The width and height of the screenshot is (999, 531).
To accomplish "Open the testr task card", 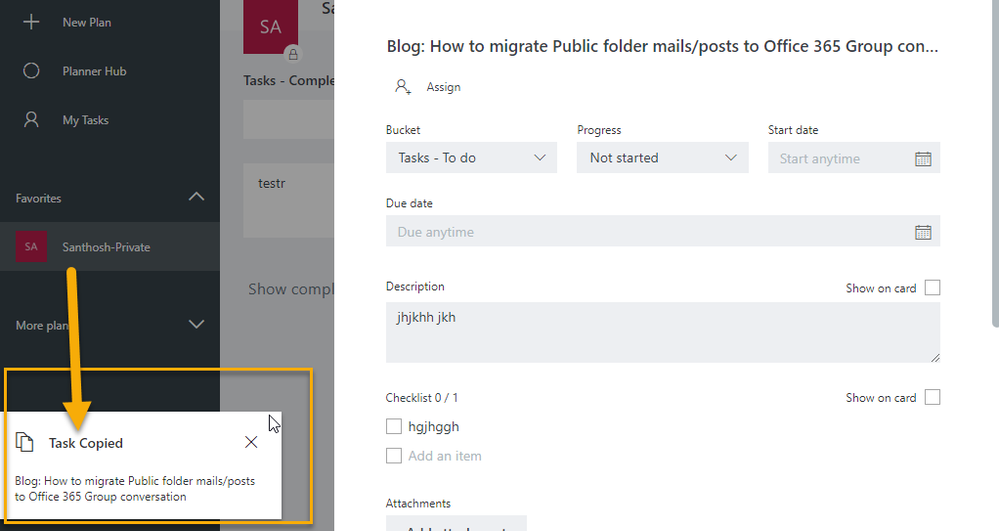I will (289, 200).
